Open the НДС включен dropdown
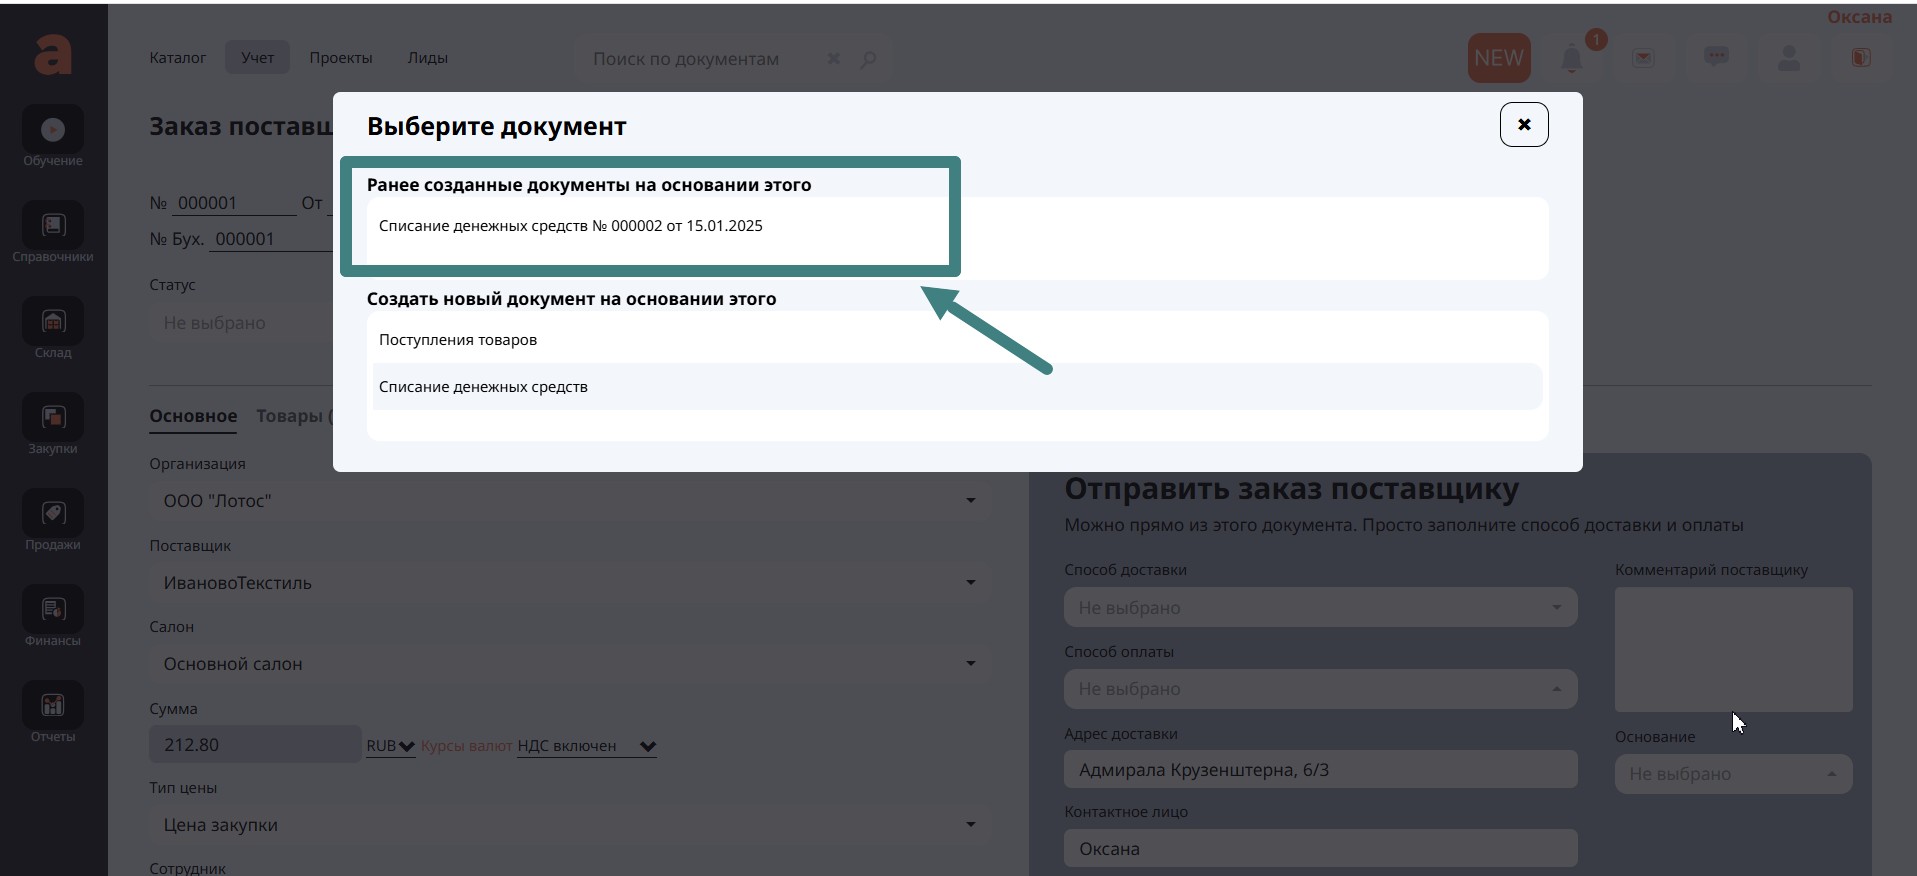Image resolution: width=1917 pixels, height=876 pixels. [x=587, y=746]
